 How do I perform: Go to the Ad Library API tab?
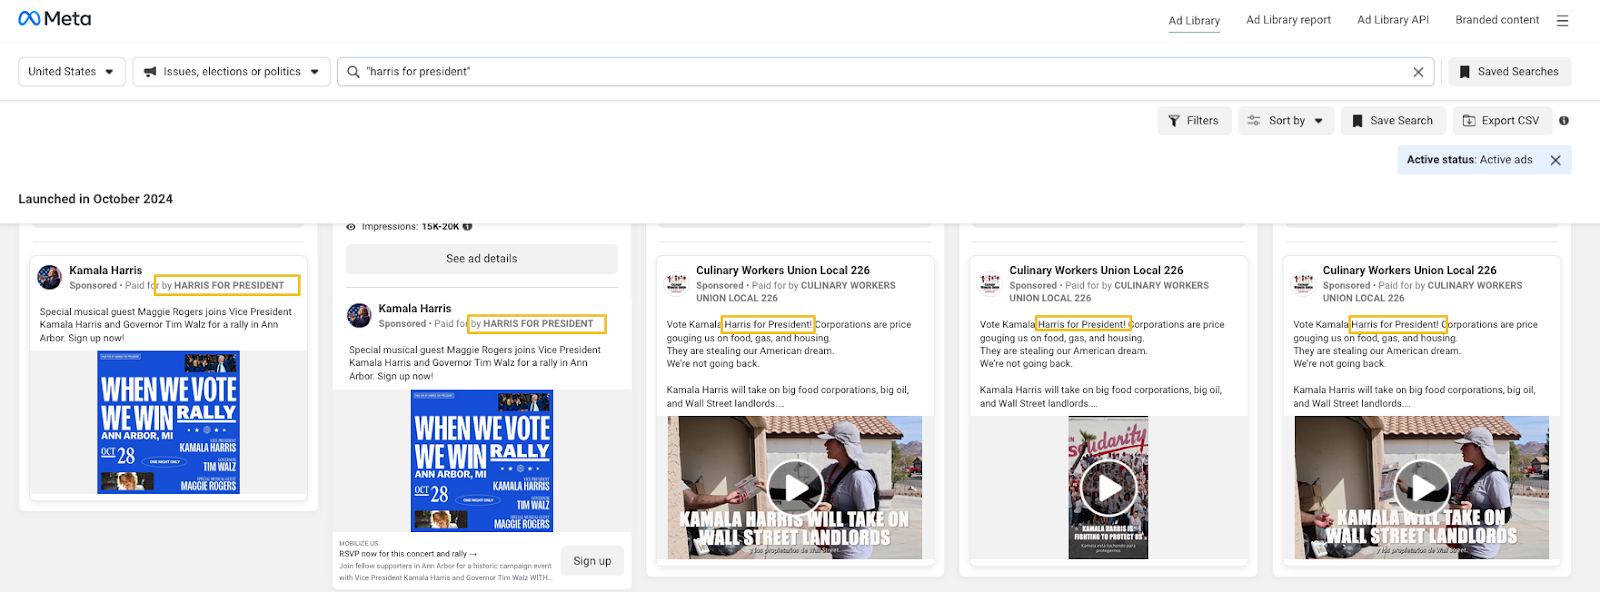1393,20
